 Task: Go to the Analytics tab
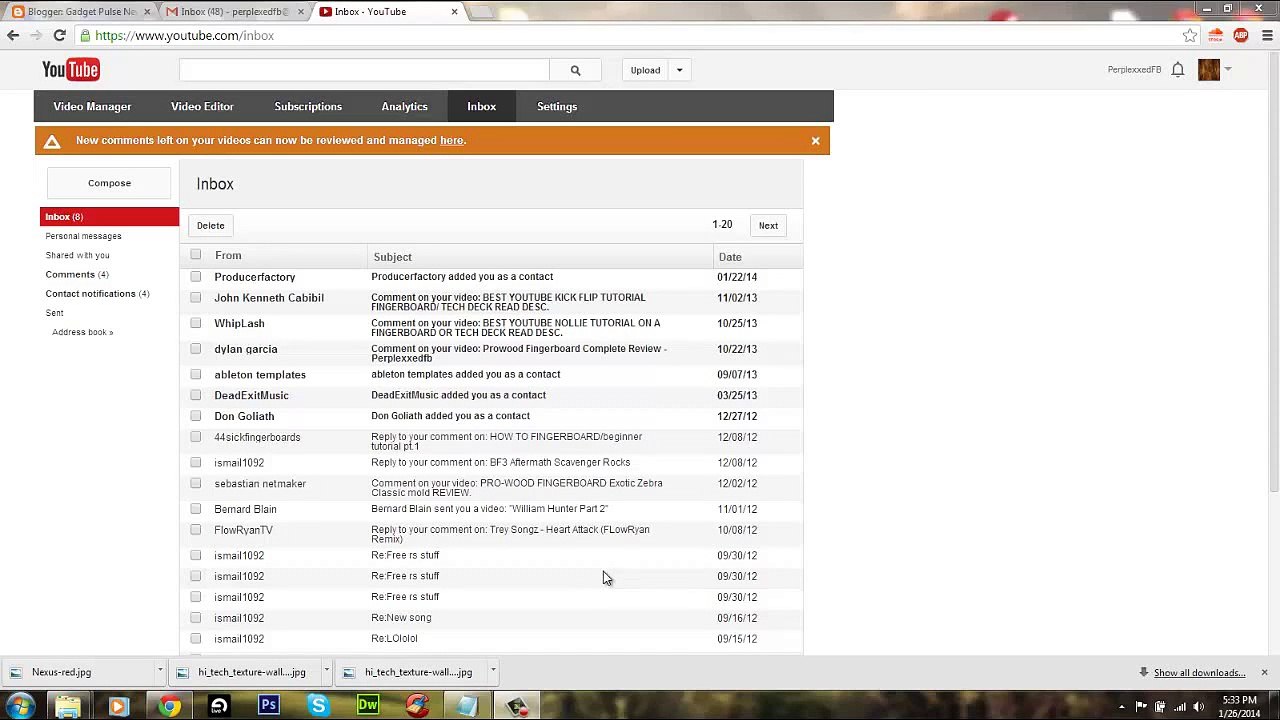tap(404, 106)
